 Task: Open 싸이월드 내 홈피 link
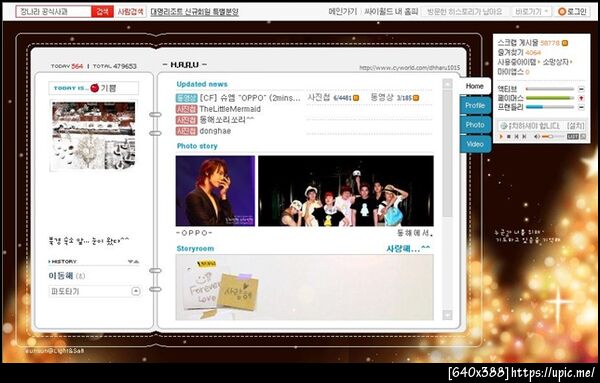click(391, 12)
